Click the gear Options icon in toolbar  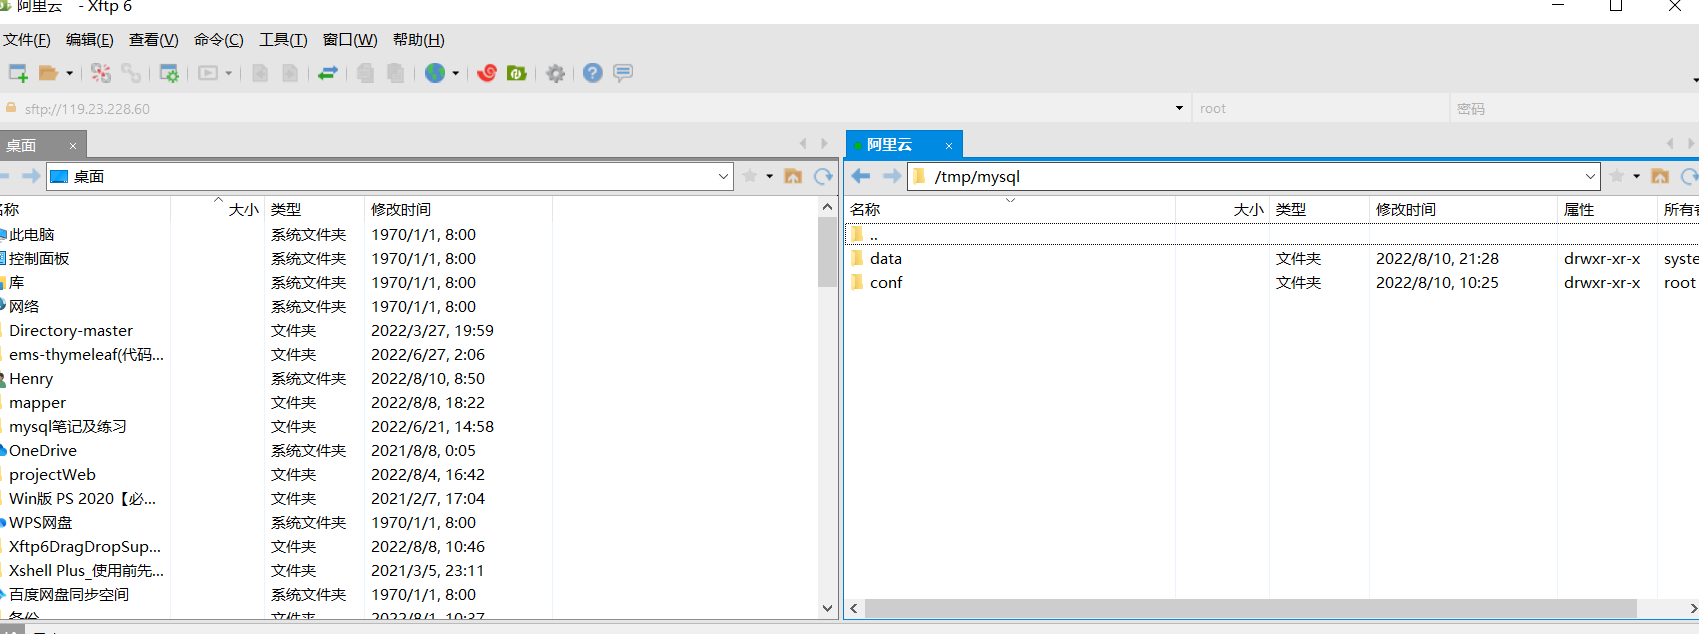point(556,73)
